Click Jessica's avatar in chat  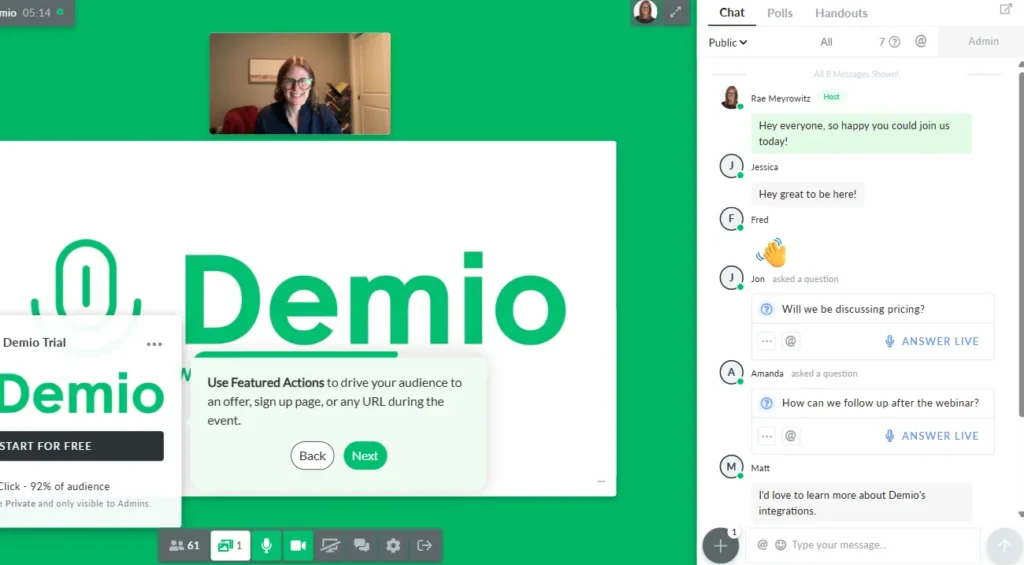731,166
